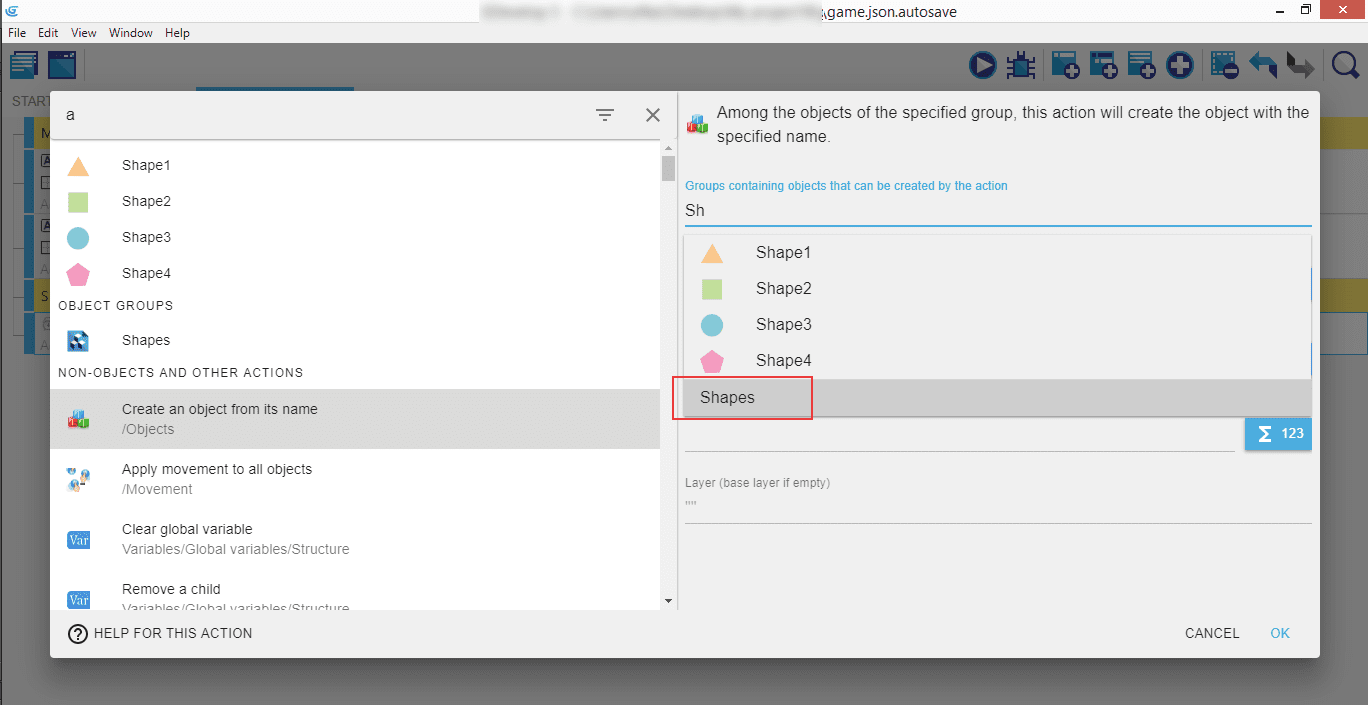Open expression editor Σ 123 button
This screenshot has width=1368, height=705.
click(1278, 434)
